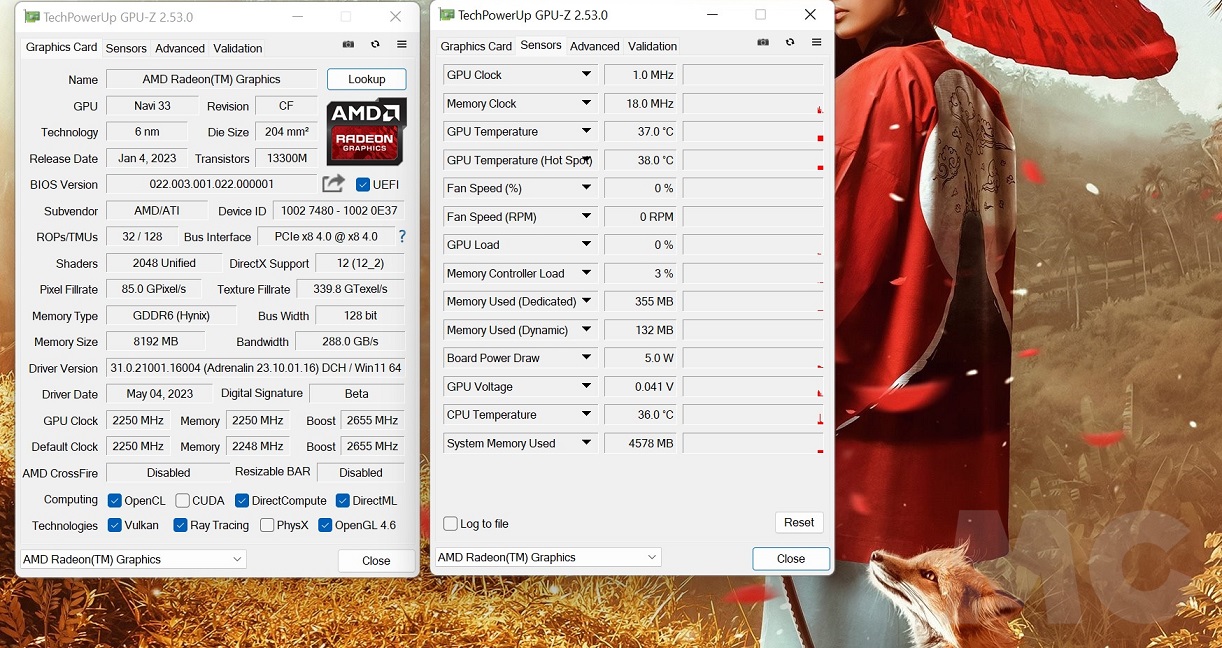
Task: Click the AMD Radeon Graphics logo
Action: [x=366, y=131]
